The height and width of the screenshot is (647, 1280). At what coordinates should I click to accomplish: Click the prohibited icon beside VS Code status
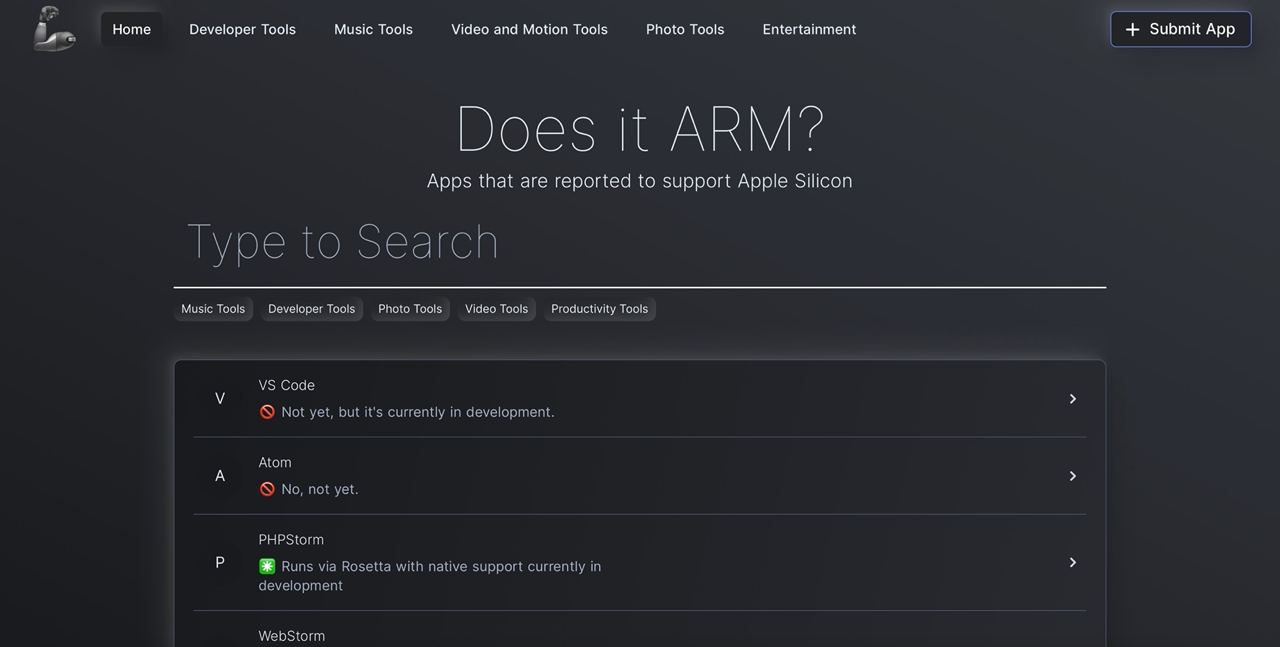coord(267,412)
